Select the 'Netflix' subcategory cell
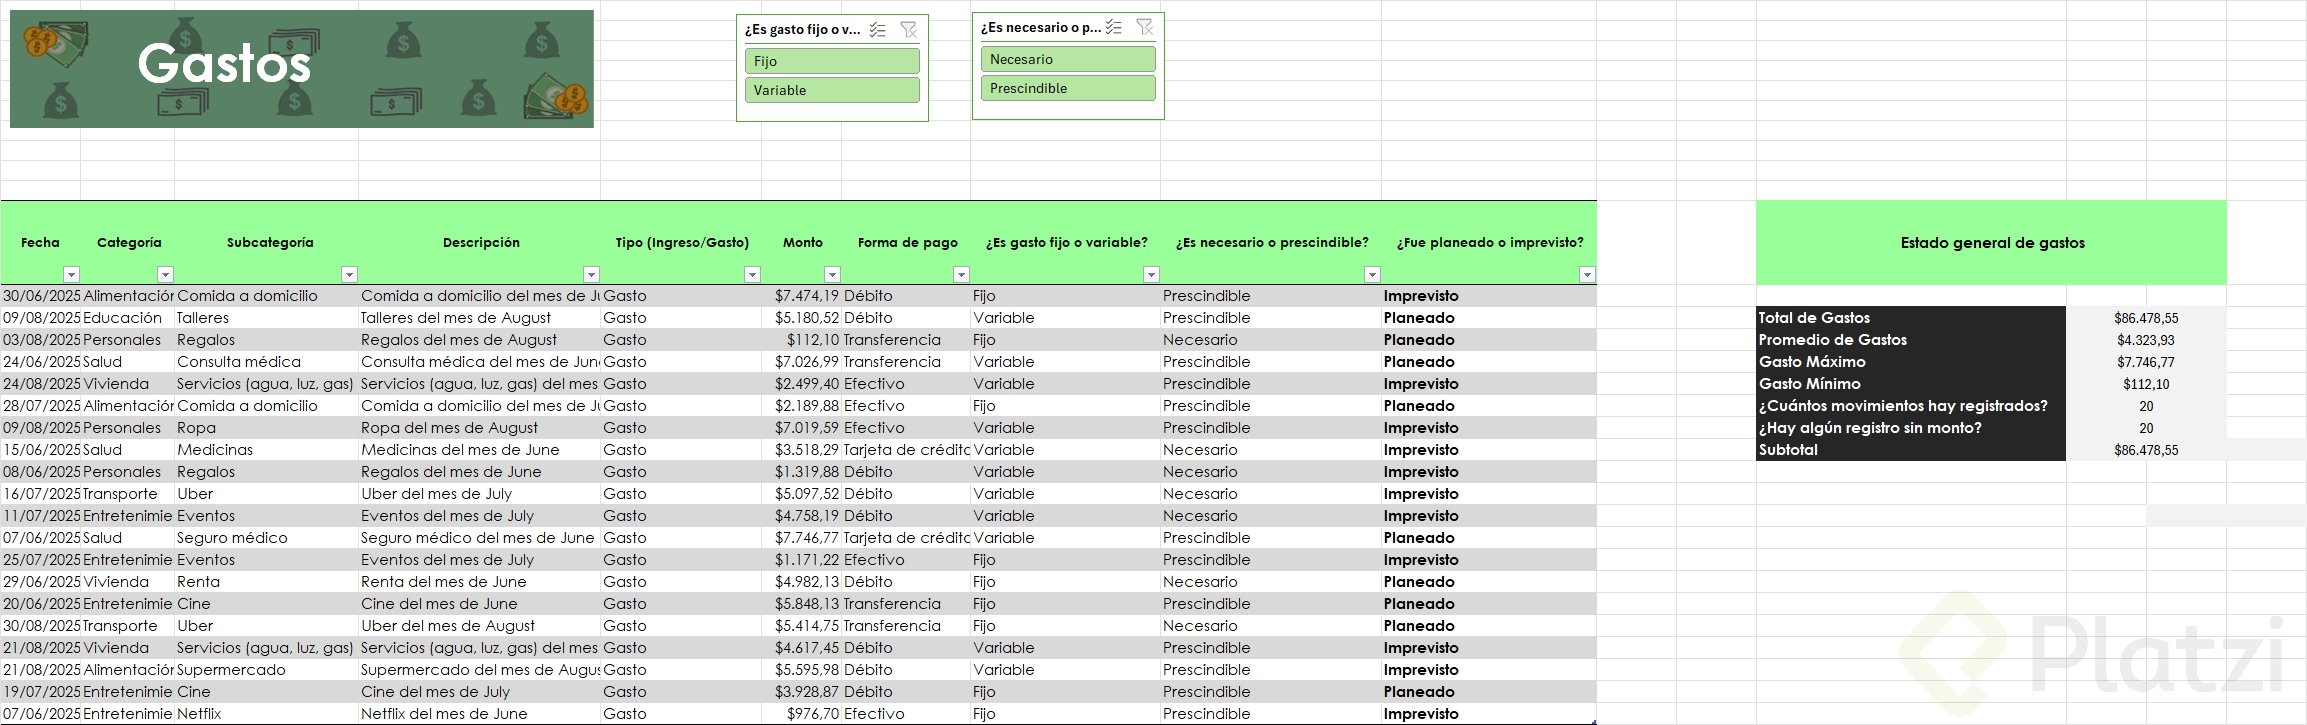 (267, 714)
